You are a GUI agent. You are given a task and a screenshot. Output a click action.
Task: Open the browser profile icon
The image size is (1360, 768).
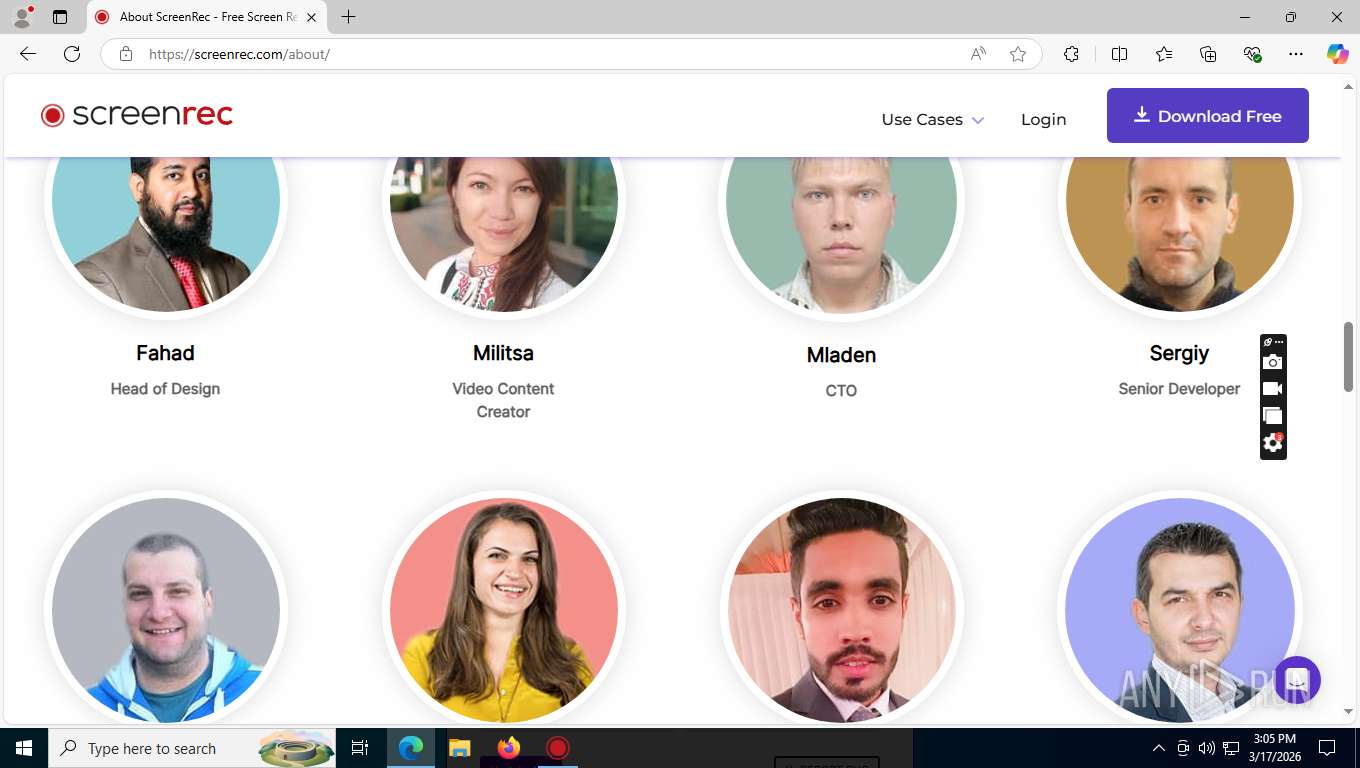pyautogui.click(x=23, y=17)
